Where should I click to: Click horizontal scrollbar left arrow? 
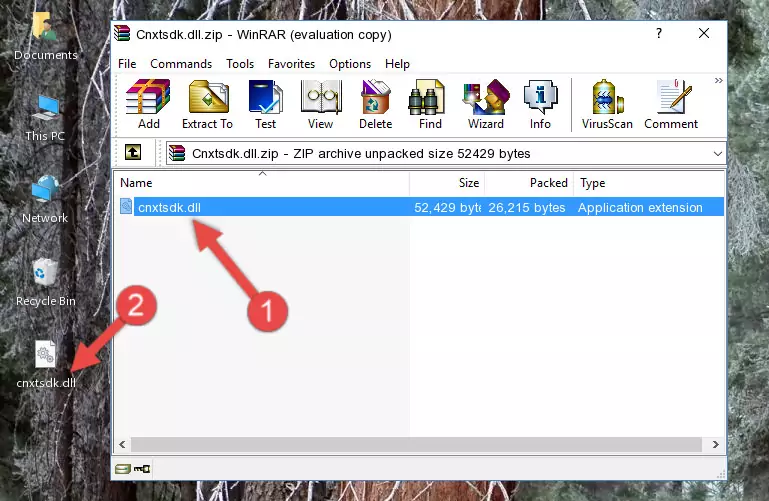click(x=123, y=444)
